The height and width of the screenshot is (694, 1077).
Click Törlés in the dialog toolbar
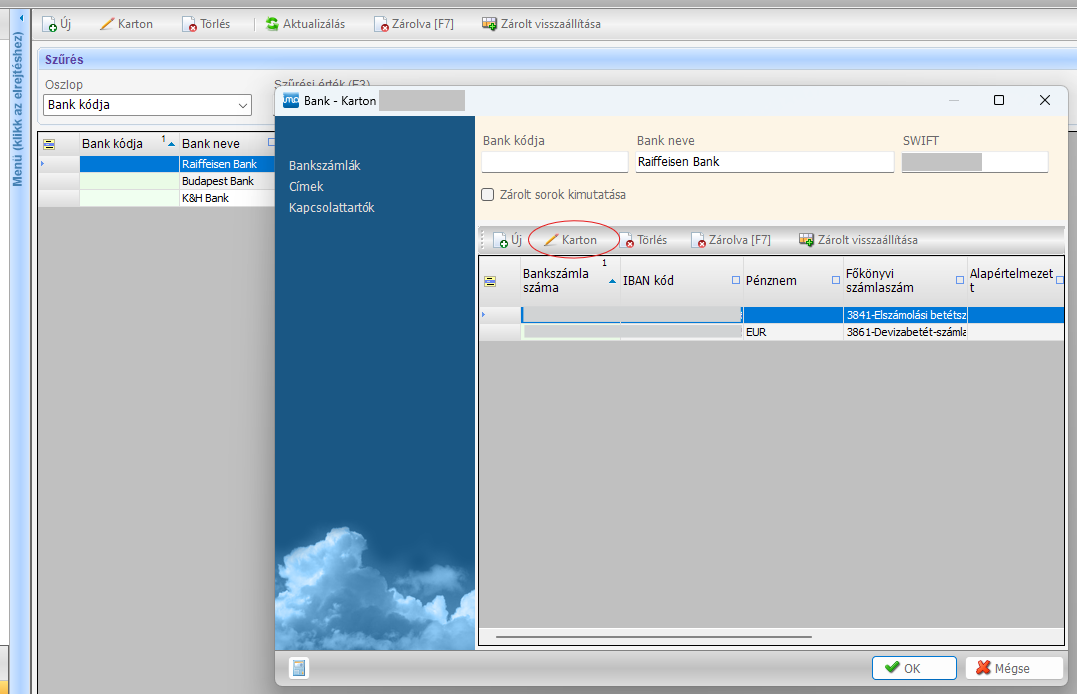(x=643, y=240)
